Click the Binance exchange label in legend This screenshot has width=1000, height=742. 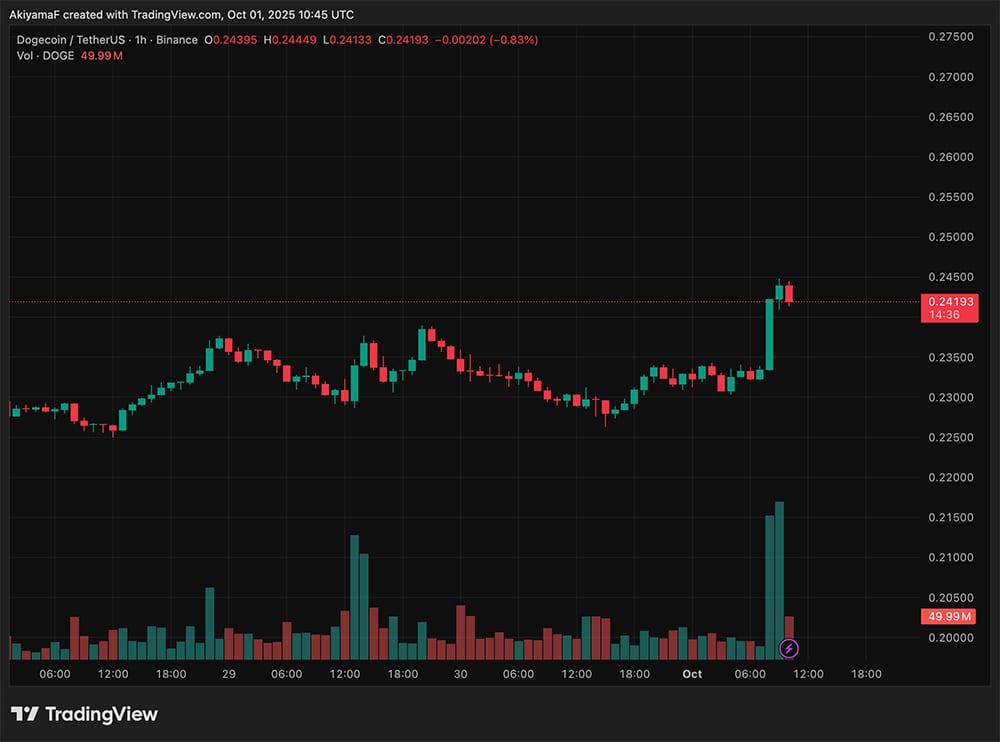(177, 40)
